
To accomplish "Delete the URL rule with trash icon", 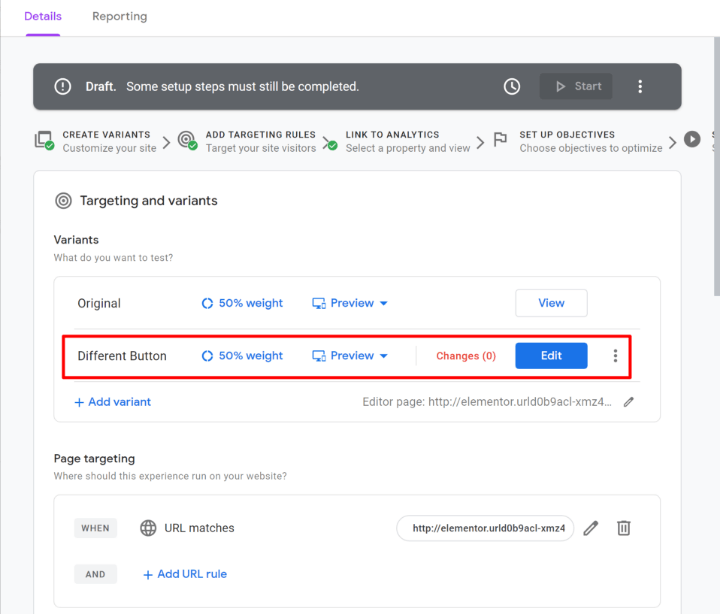I will tap(624, 528).
